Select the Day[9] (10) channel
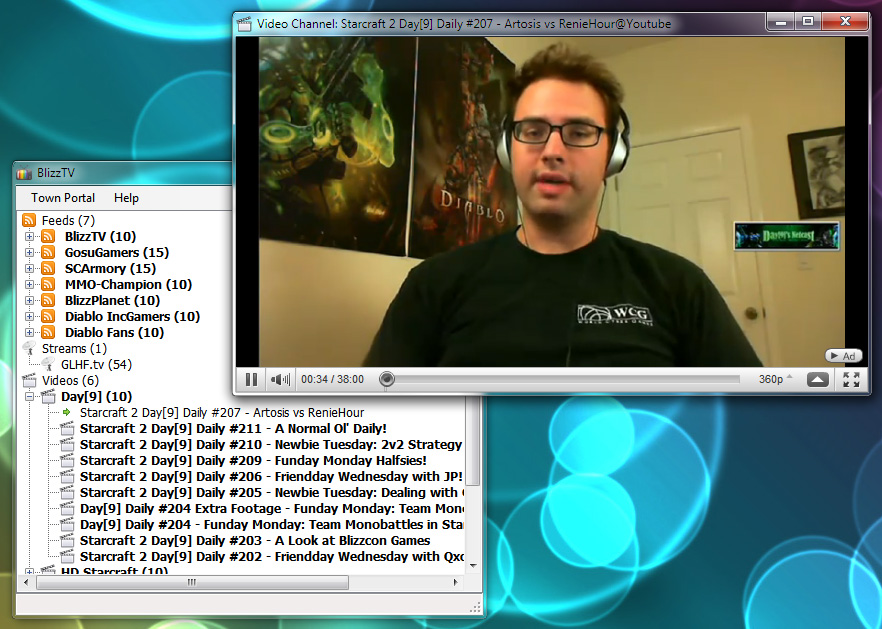The image size is (882, 629). pos(97,397)
